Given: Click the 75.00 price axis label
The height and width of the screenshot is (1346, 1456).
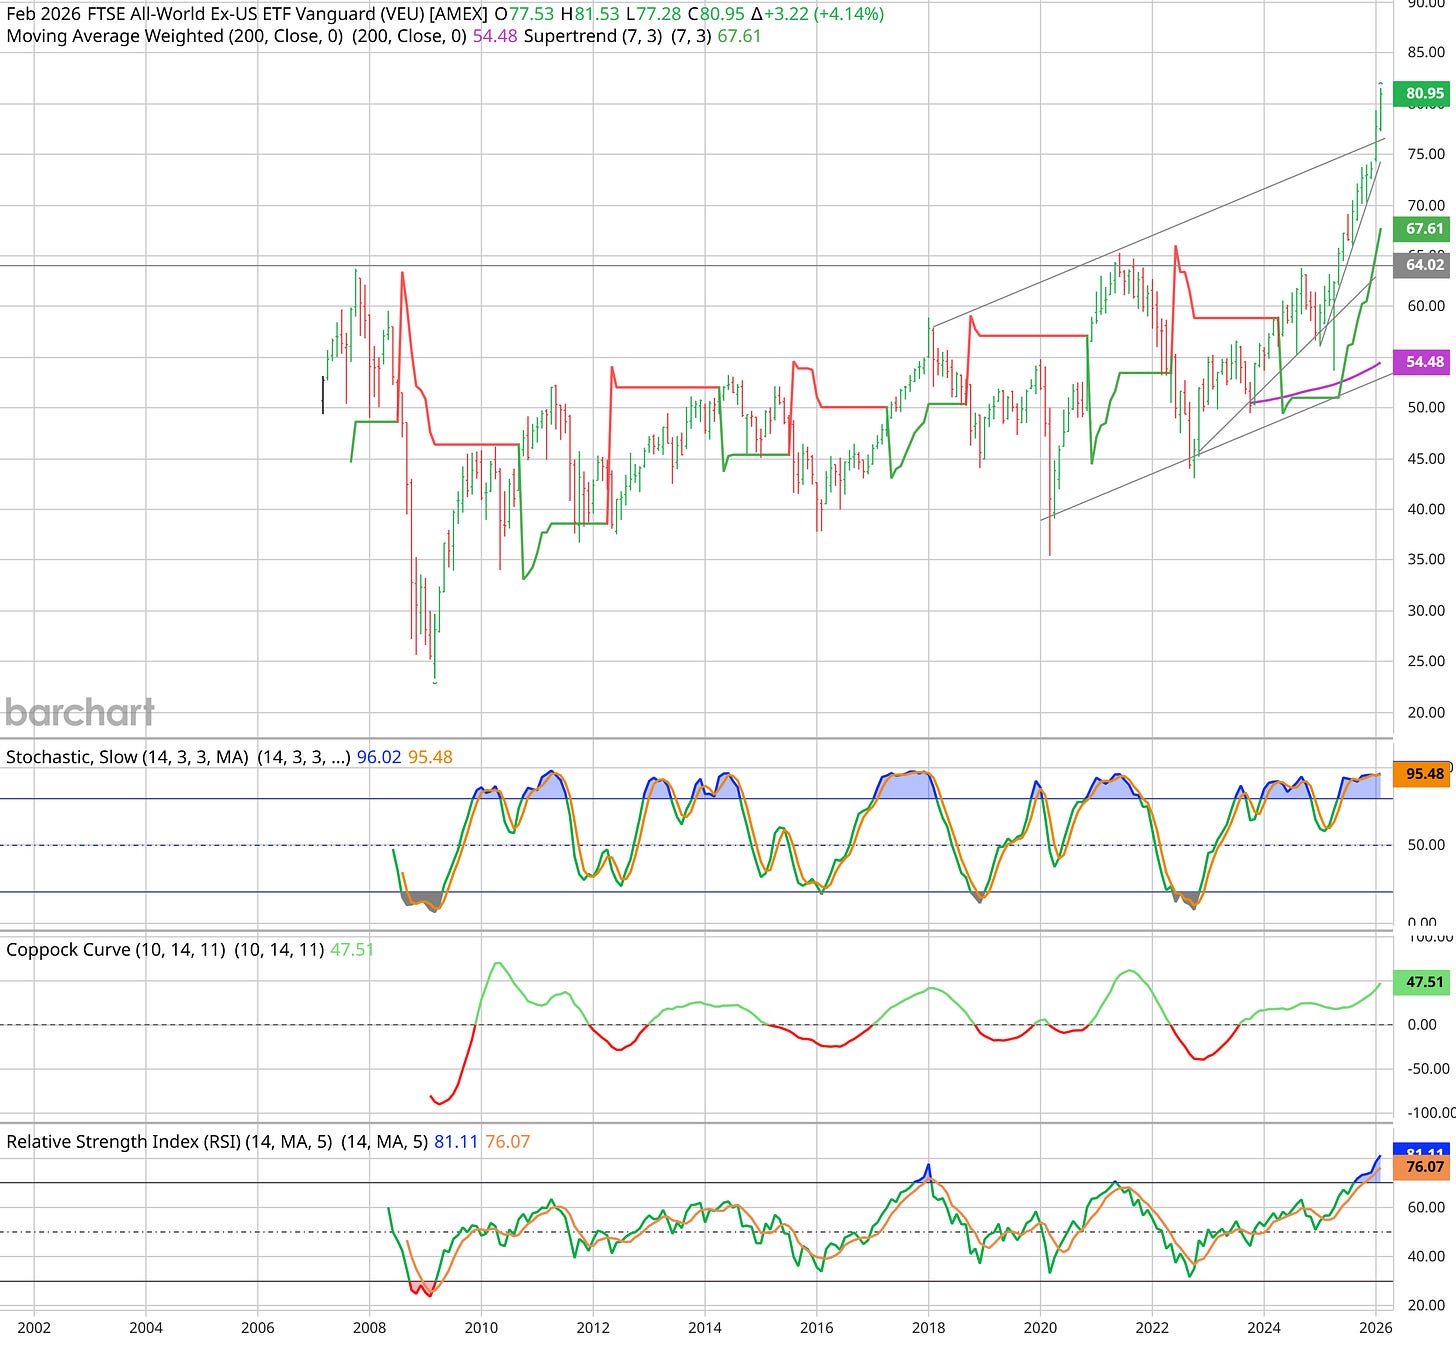Looking at the screenshot, I should click(1425, 154).
